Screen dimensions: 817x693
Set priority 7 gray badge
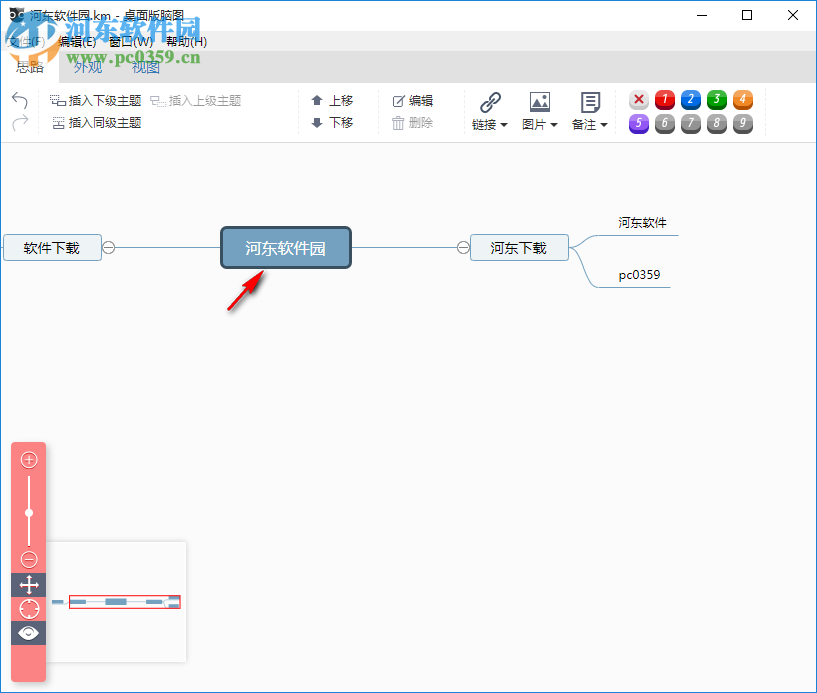pyautogui.click(x=691, y=124)
